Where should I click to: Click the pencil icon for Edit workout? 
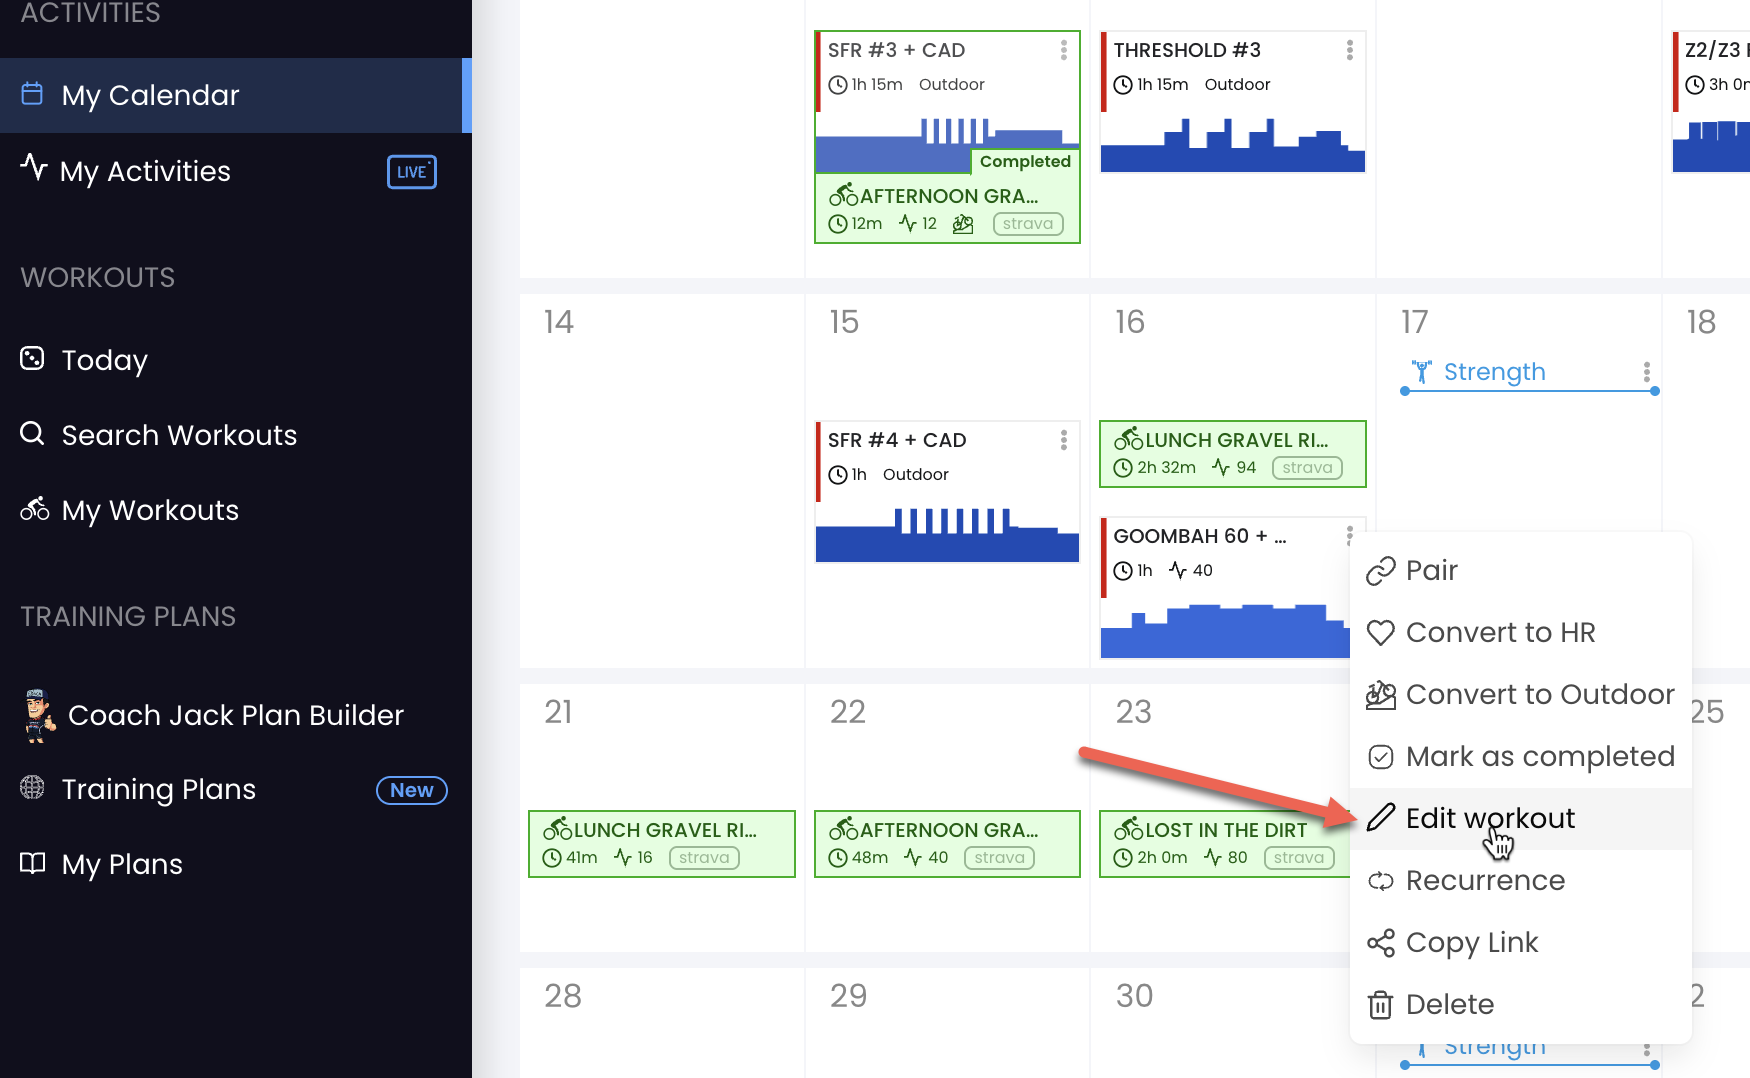[x=1380, y=818]
